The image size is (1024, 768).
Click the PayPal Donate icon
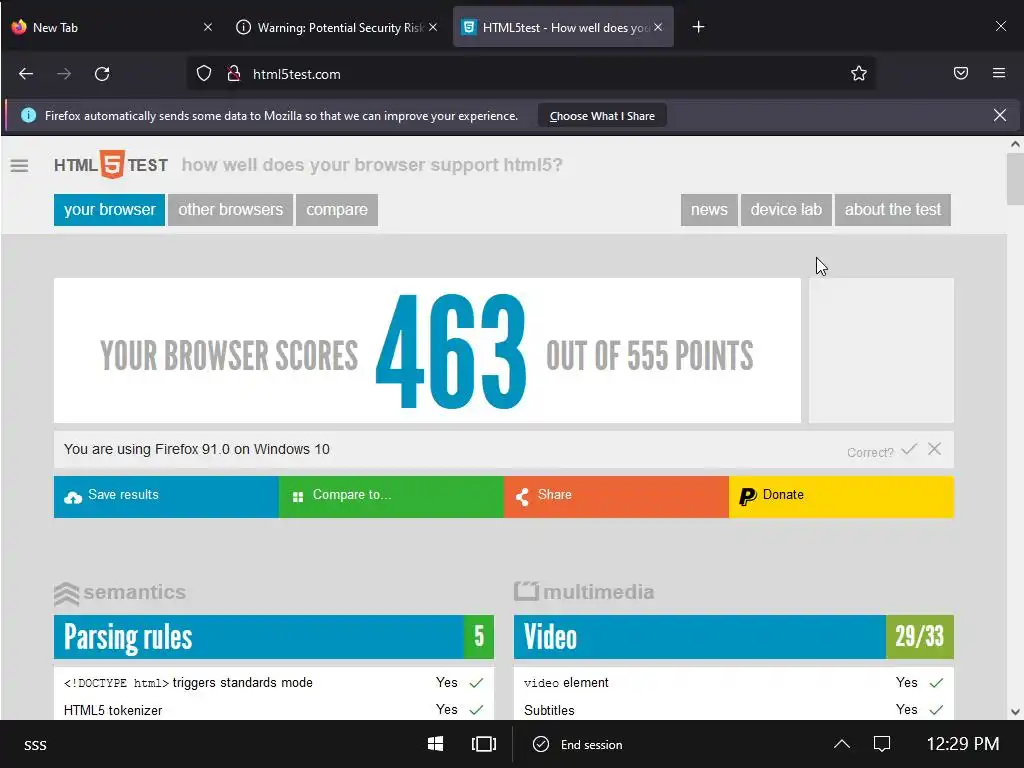748,497
